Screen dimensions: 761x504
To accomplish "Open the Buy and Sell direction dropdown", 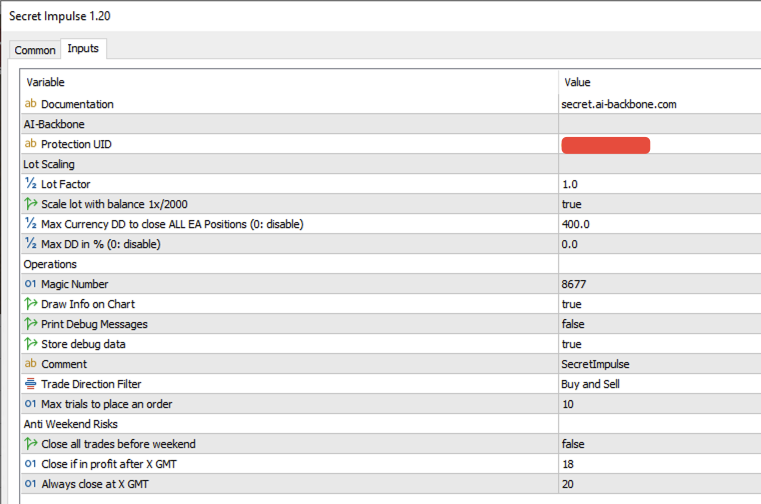I will (x=594, y=384).
